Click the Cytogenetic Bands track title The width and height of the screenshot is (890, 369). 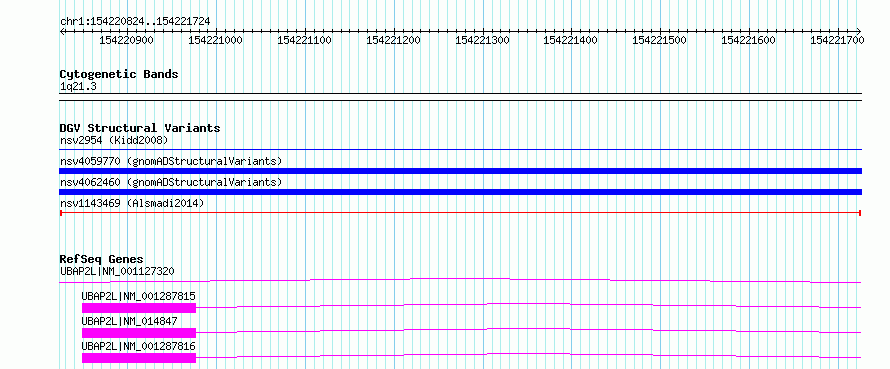point(119,74)
